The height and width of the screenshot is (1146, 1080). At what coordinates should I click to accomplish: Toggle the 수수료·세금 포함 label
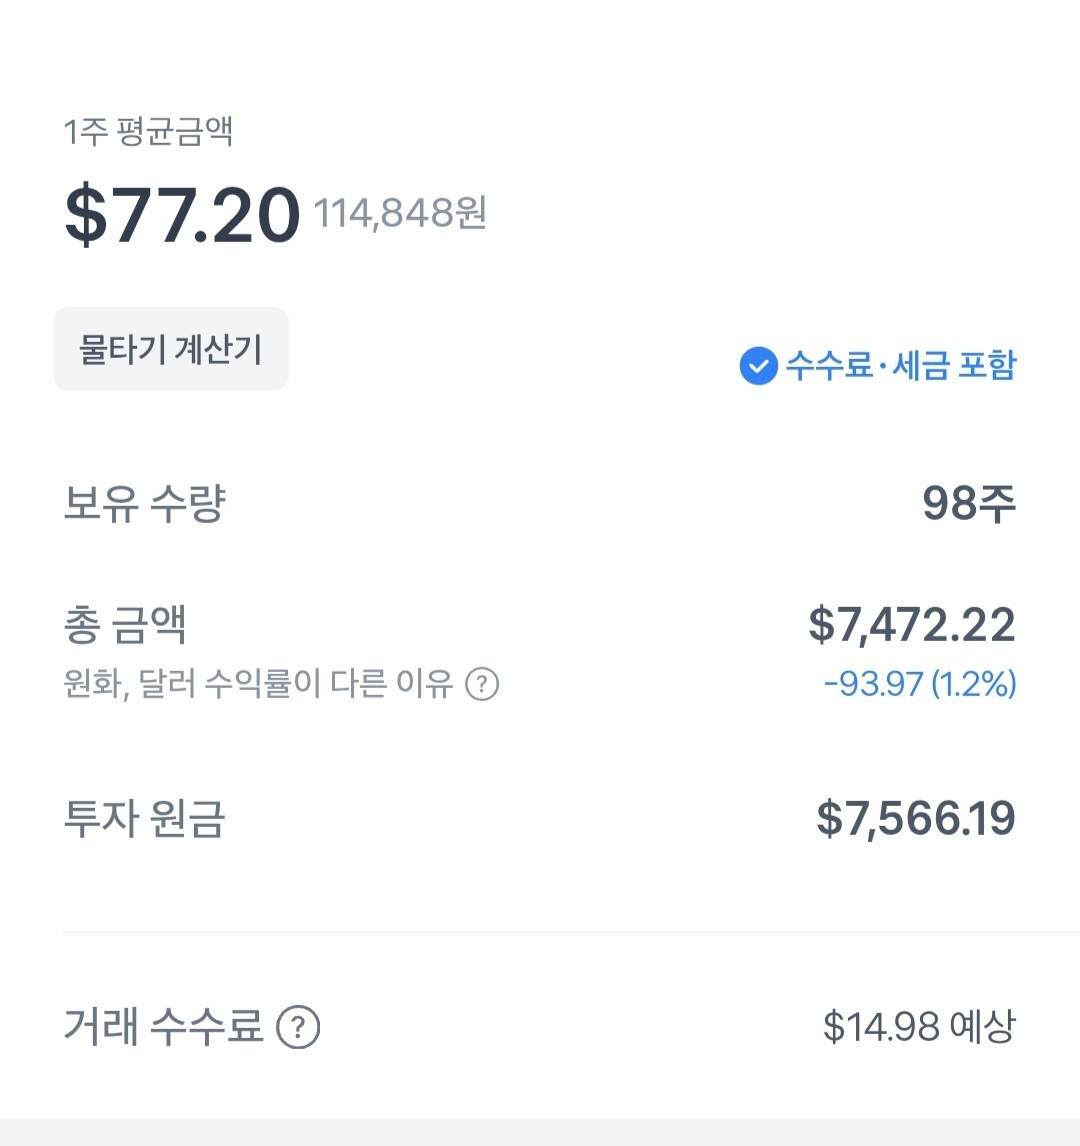click(900, 366)
